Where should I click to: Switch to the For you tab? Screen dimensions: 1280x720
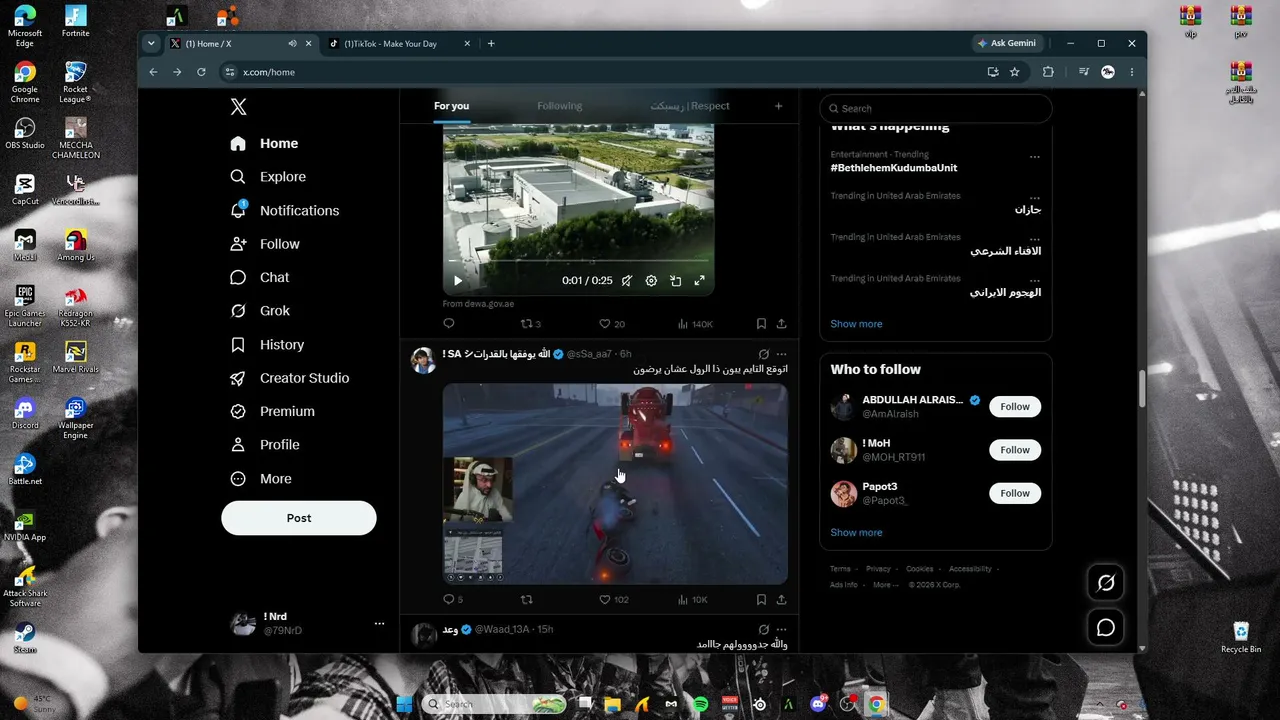451,106
